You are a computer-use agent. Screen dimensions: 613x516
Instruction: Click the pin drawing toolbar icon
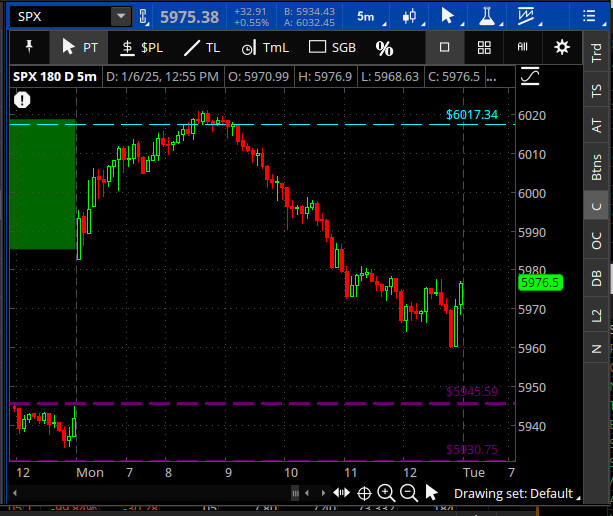pyautogui.click(x=28, y=47)
